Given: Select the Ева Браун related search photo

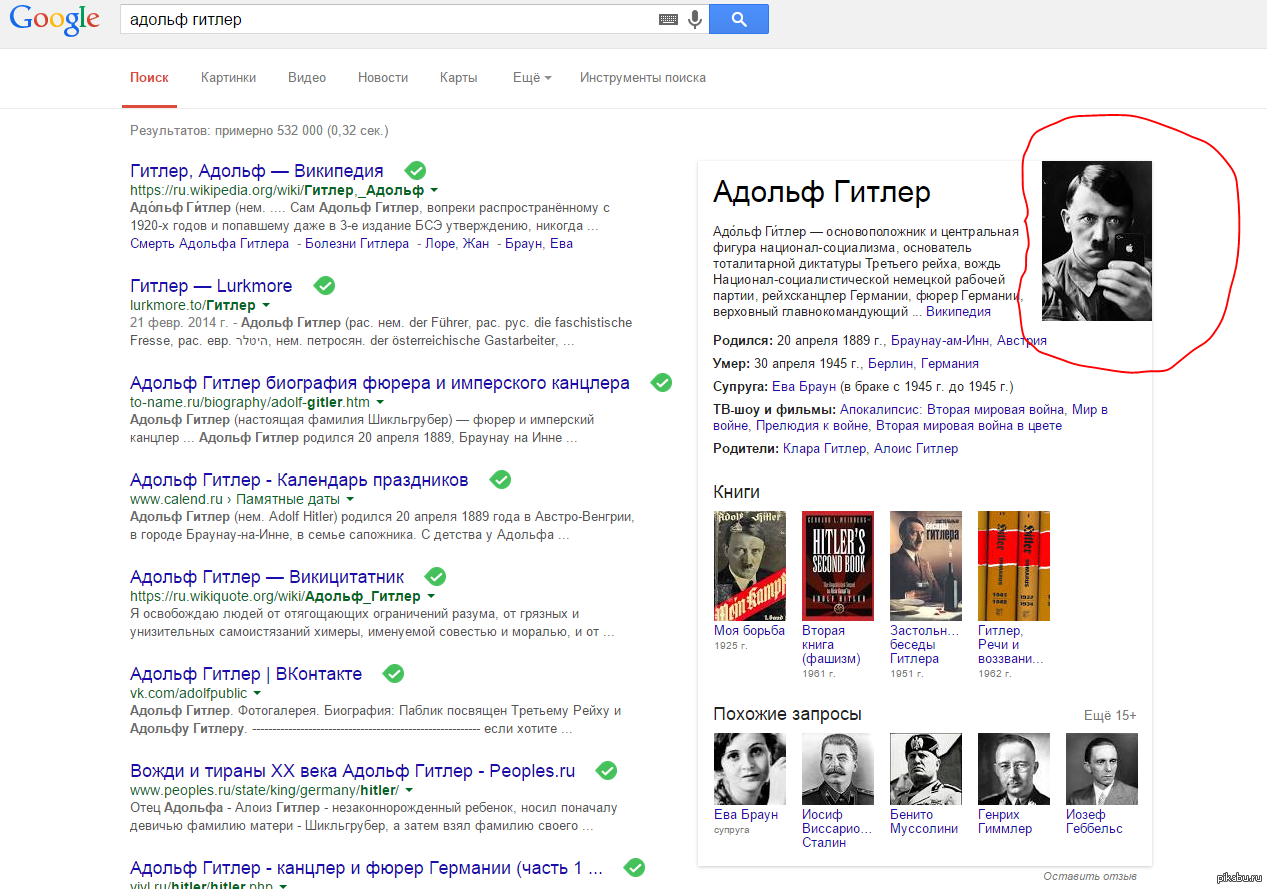Looking at the screenshot, I should click(x=750, y=769).
